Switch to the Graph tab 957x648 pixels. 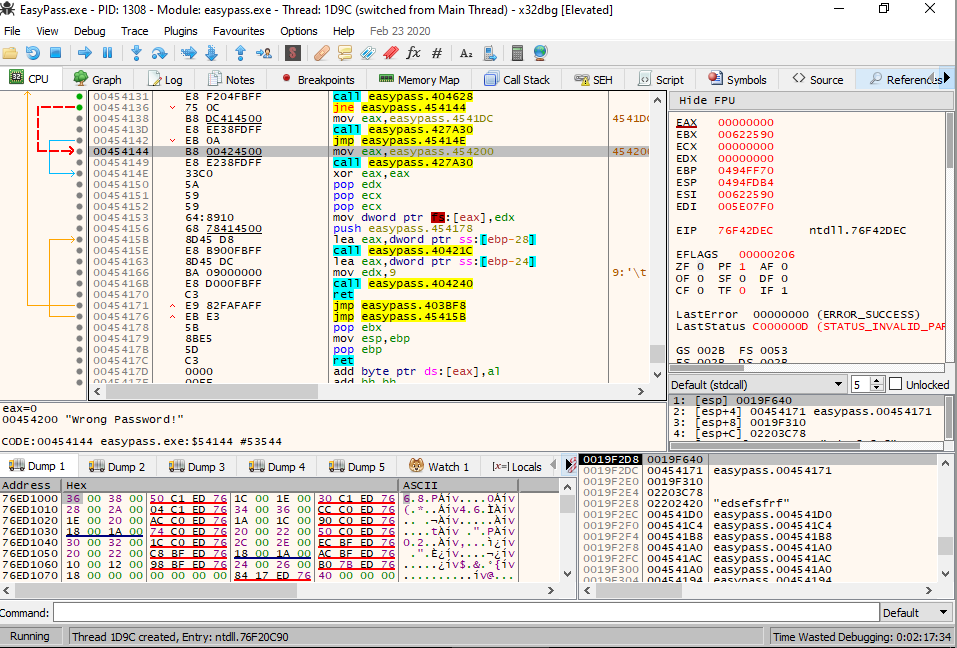[x=98, y=79]
